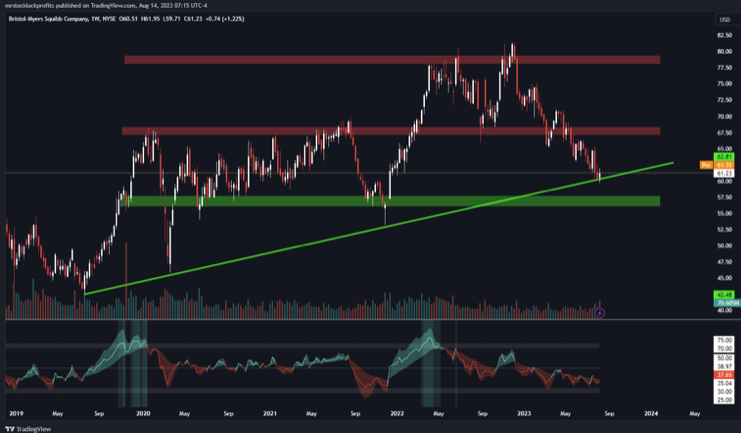Select the upper red resistance zone near 78
741x433 pixels.
[x=391, y=60]
